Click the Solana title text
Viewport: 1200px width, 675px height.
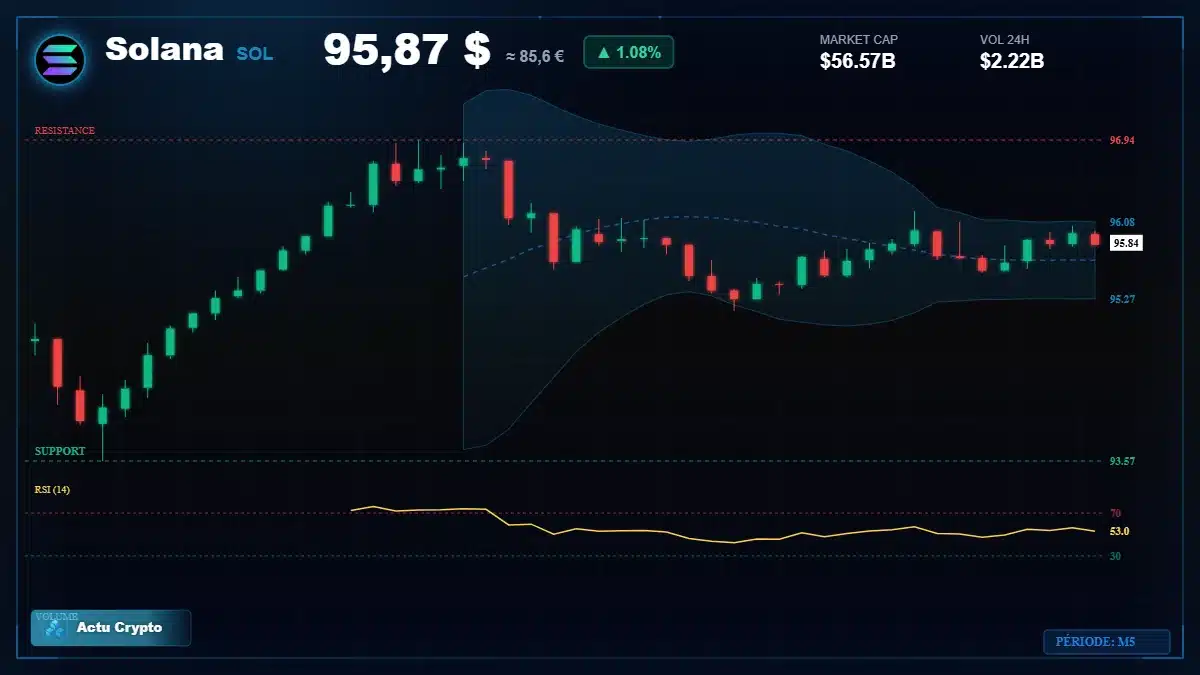(164, 49)
